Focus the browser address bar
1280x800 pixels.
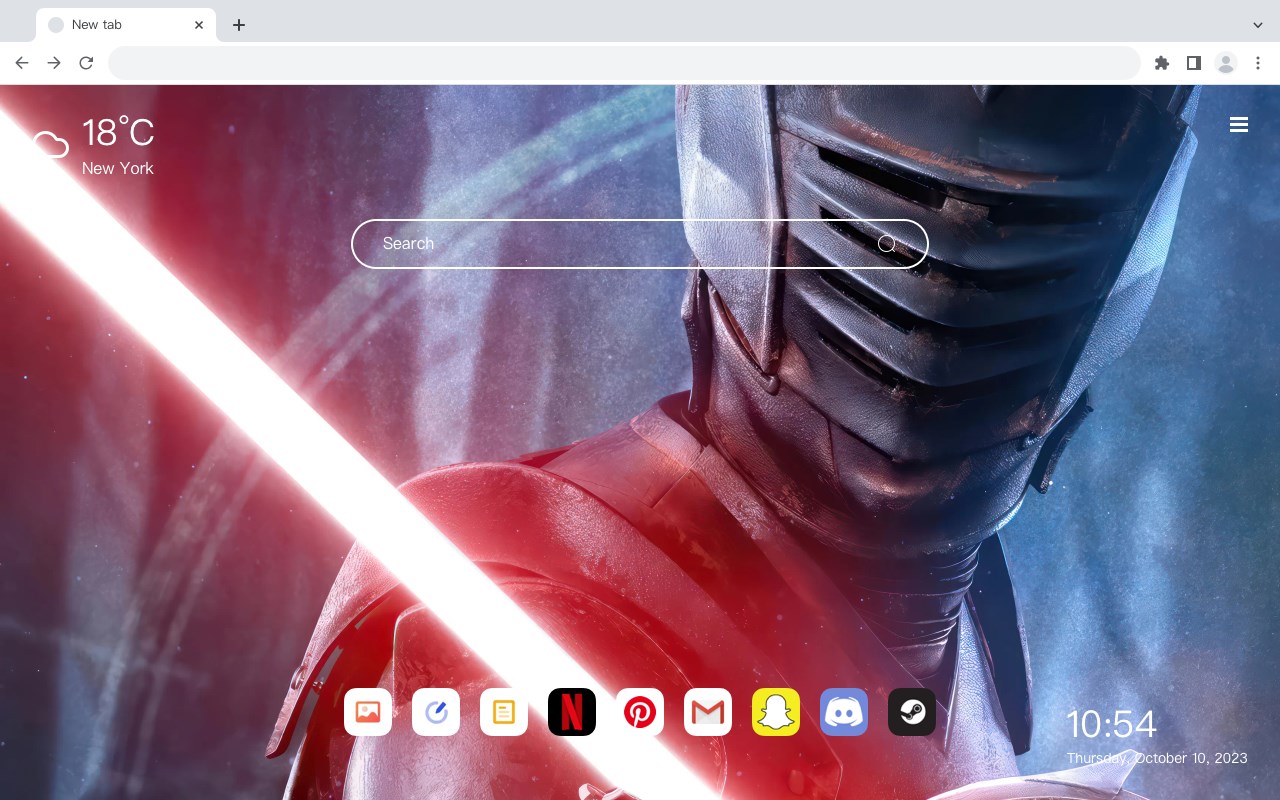pyautogui.click(x=624, y=63)
